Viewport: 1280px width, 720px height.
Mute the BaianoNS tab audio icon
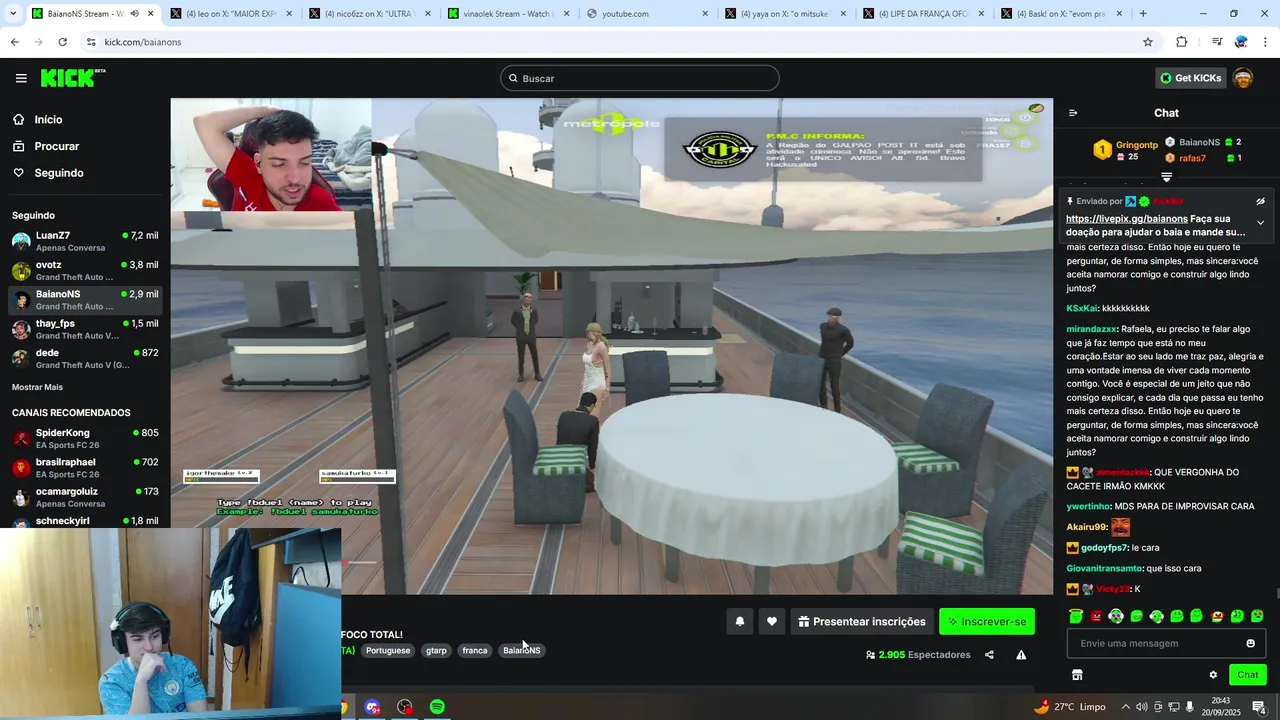134,14
